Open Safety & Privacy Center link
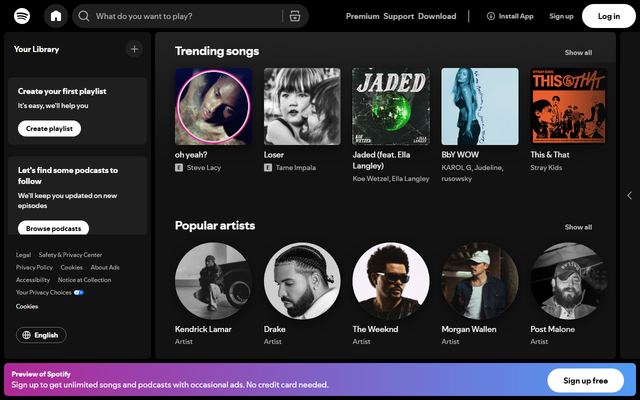 point(70,255)
